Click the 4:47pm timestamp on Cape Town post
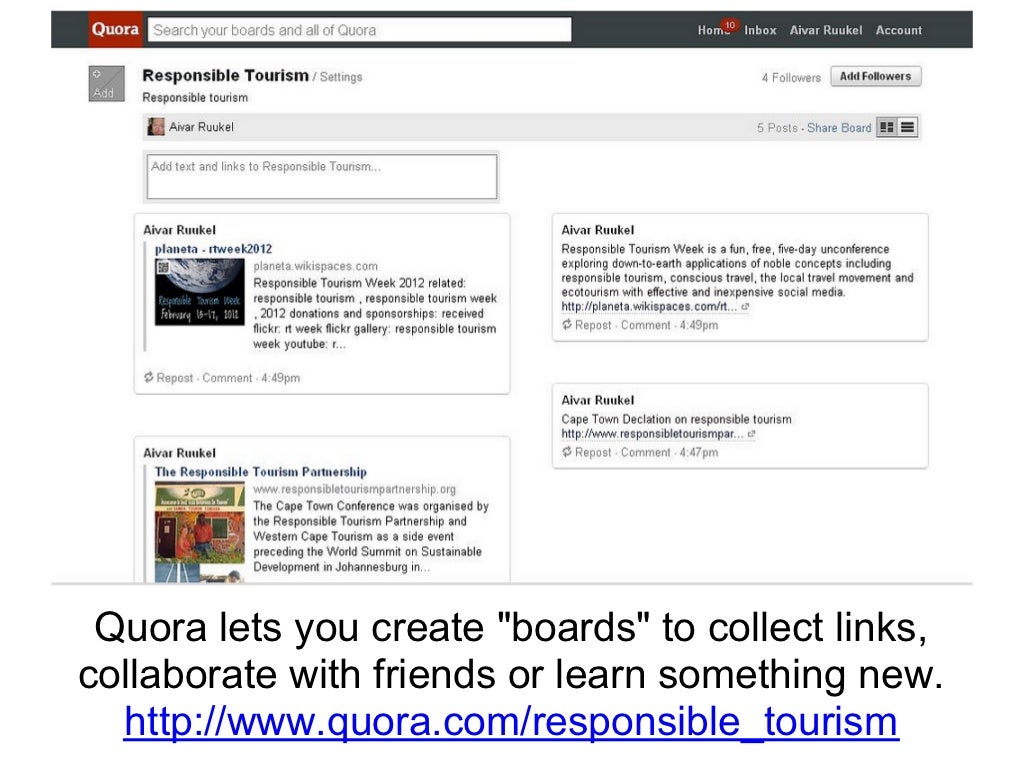The image size is (1024, 768). [x=699, y=453]
